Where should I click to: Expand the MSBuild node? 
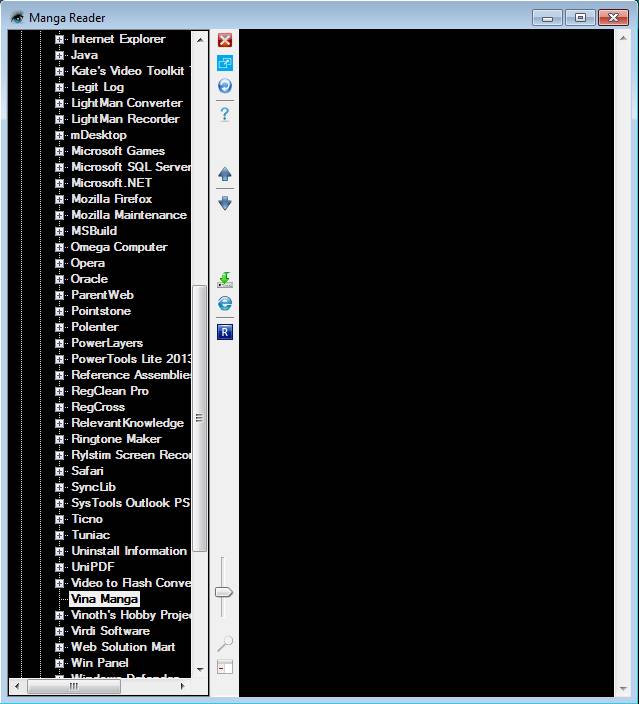[59, 231]
